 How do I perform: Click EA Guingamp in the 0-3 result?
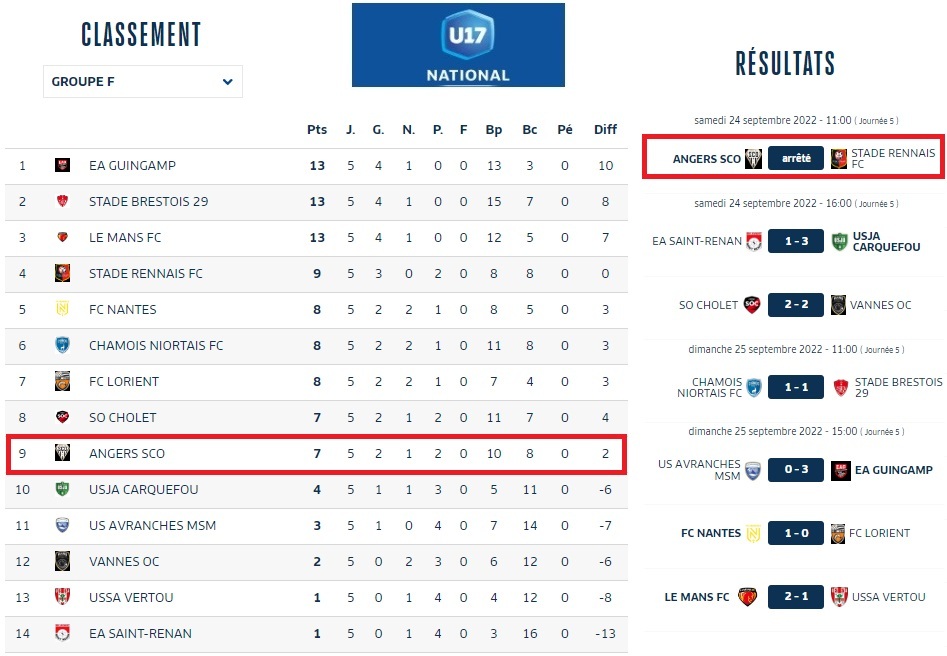(895, 470)
